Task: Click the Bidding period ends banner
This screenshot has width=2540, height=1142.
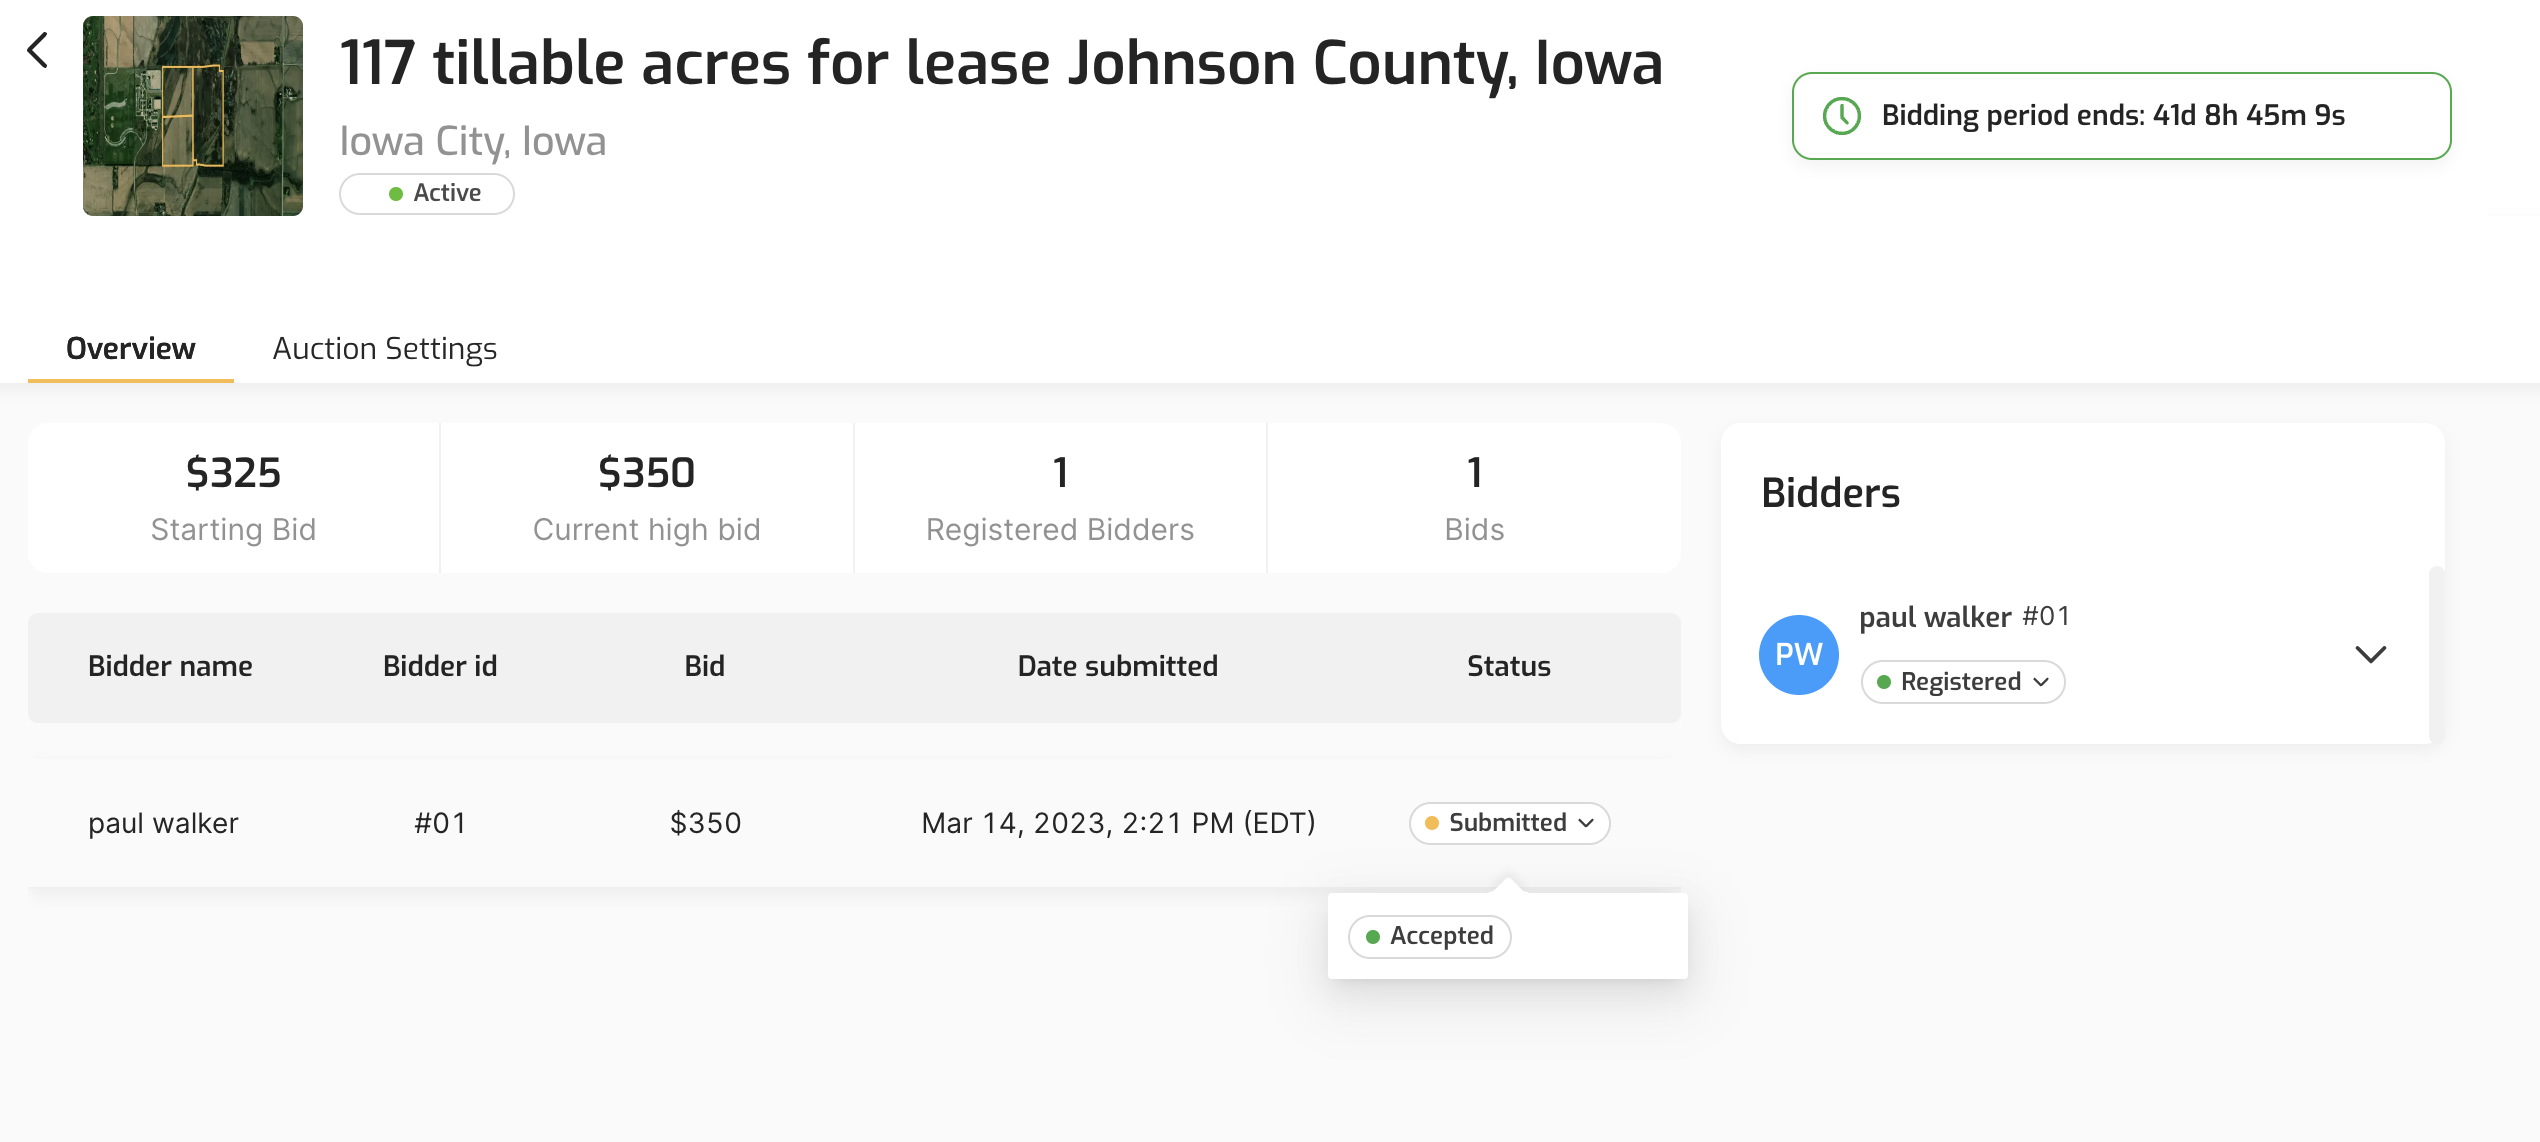Action: pyautogui.click(x=2120, y=116)
